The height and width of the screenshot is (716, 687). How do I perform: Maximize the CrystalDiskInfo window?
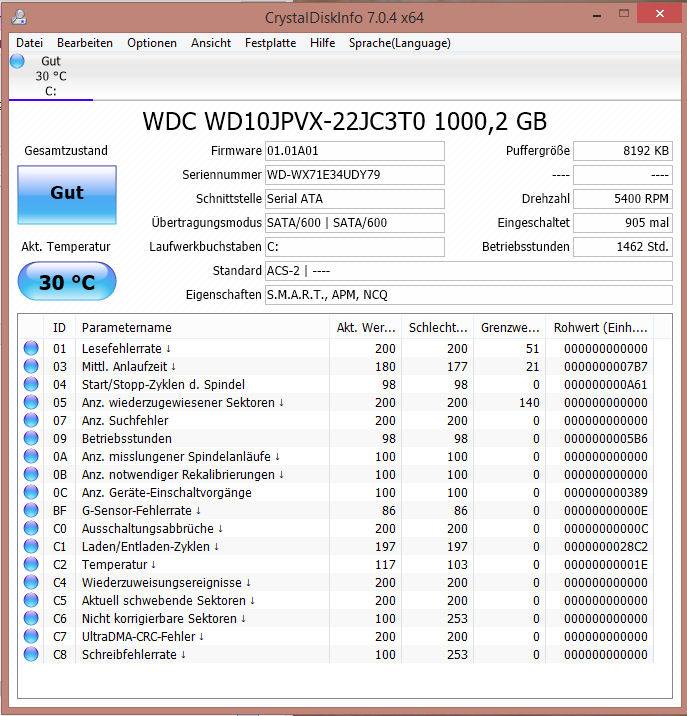624,14
